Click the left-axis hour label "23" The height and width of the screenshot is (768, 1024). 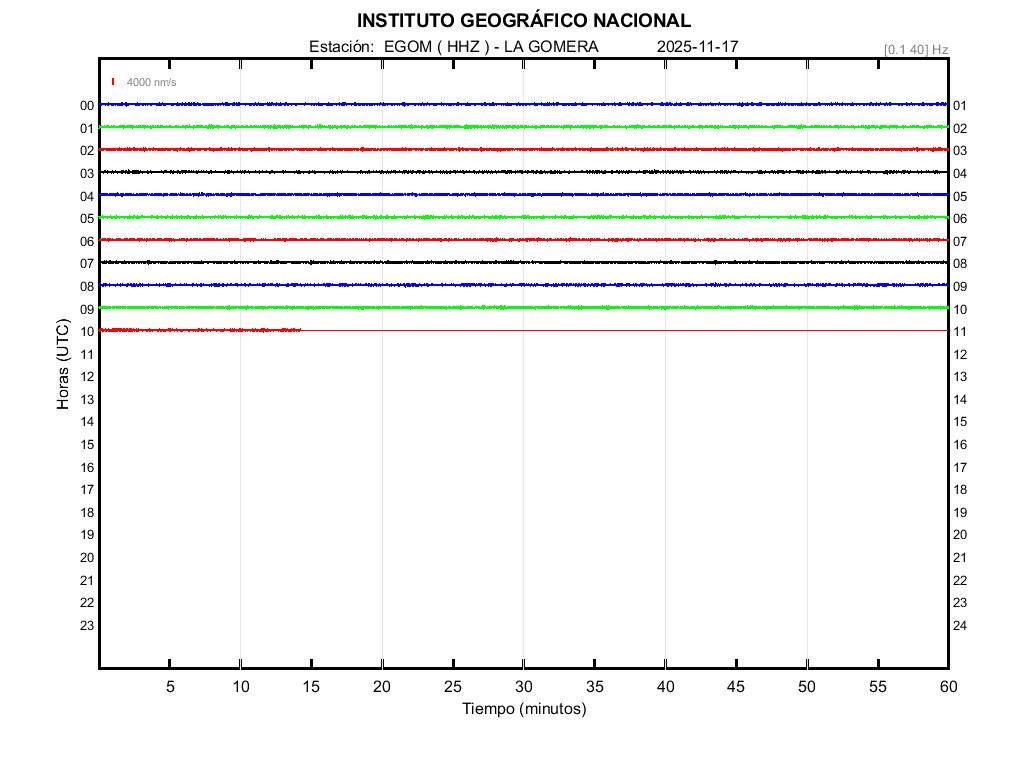click(87, 626)
